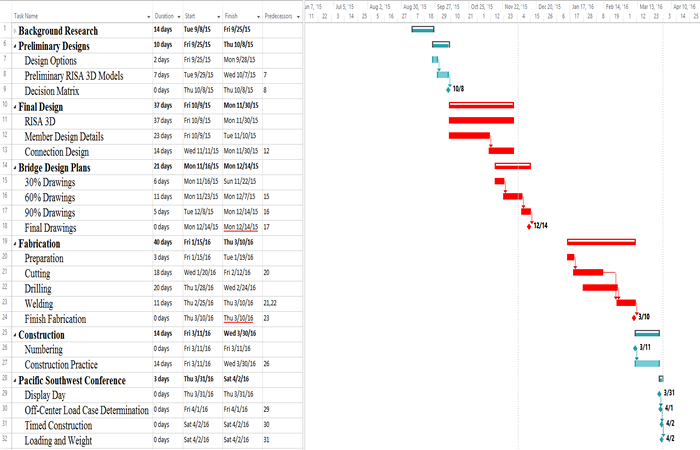Open the Finish column filter dropdown
Viewport: 700px width, 450px height.
pos(256,17)
